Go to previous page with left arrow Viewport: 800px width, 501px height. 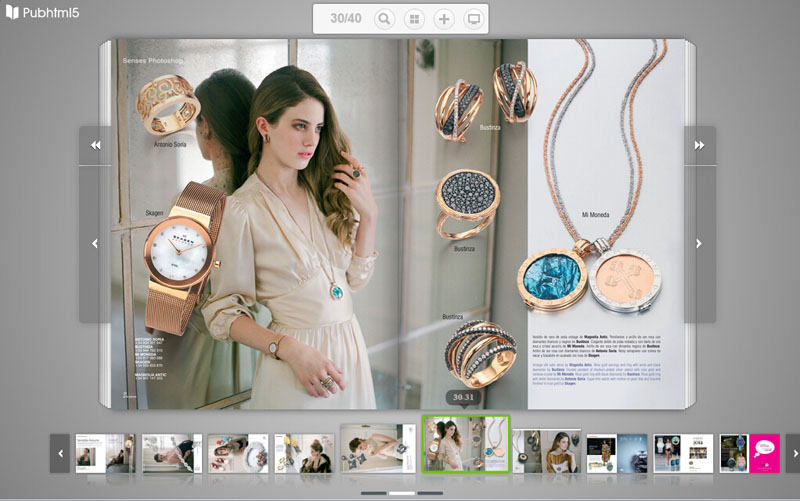pos(95,243)
